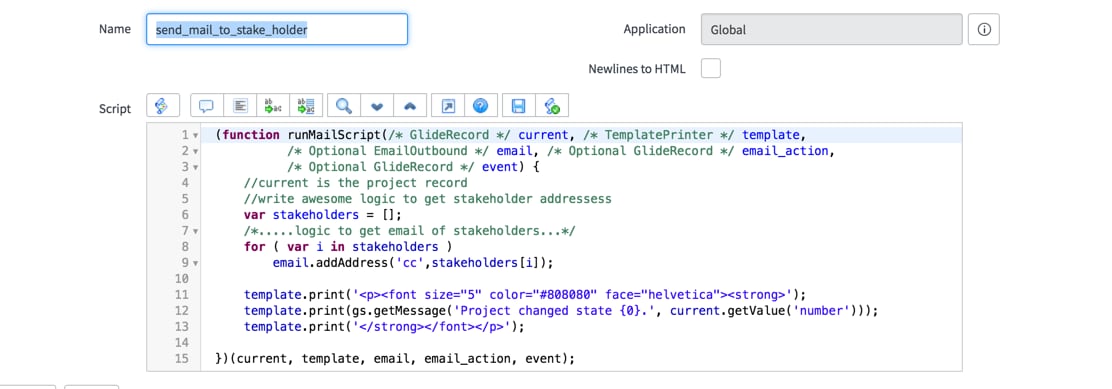The width and height of the screenshot is (1112, 389).
Task: Collapse code fold arrow on line 7
Action: (195, 231)
